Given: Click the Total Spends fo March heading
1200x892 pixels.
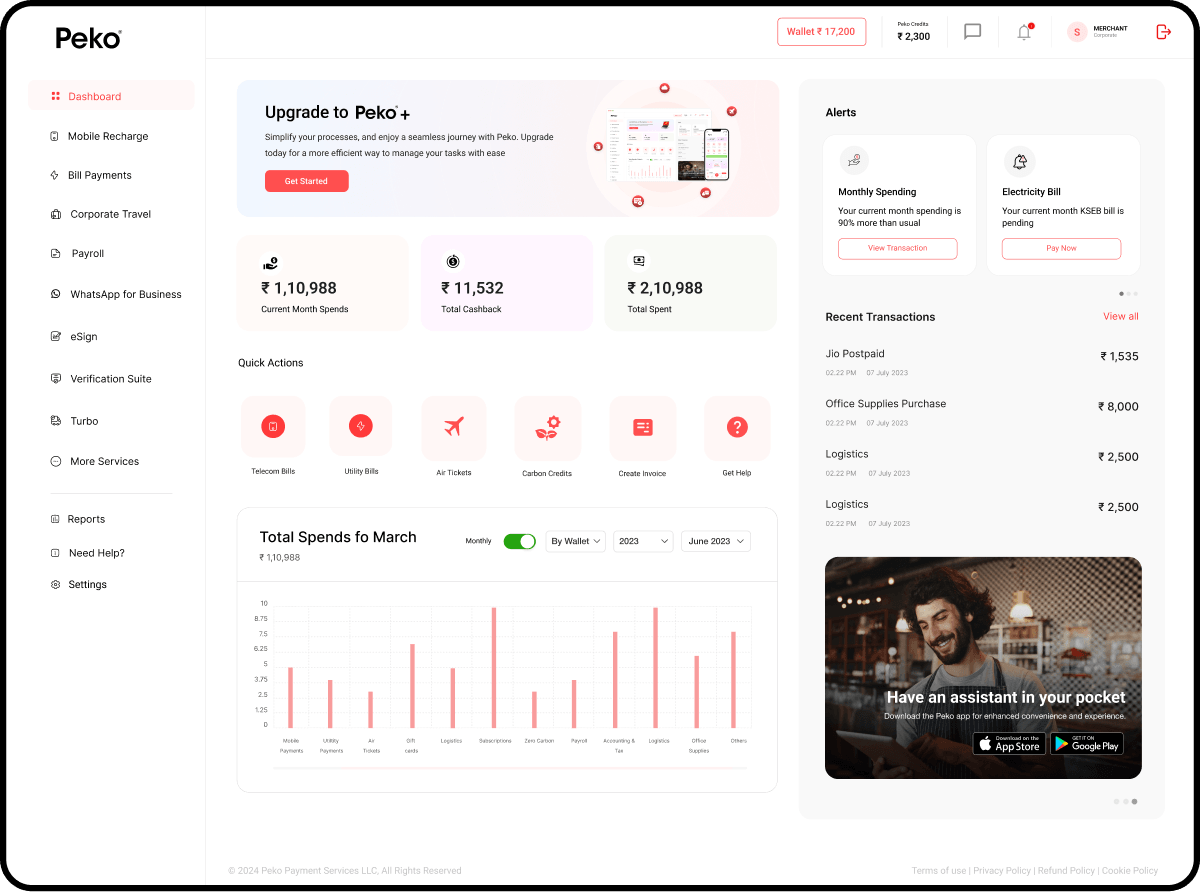Looking at the screenshot, I should click(338, 537).
